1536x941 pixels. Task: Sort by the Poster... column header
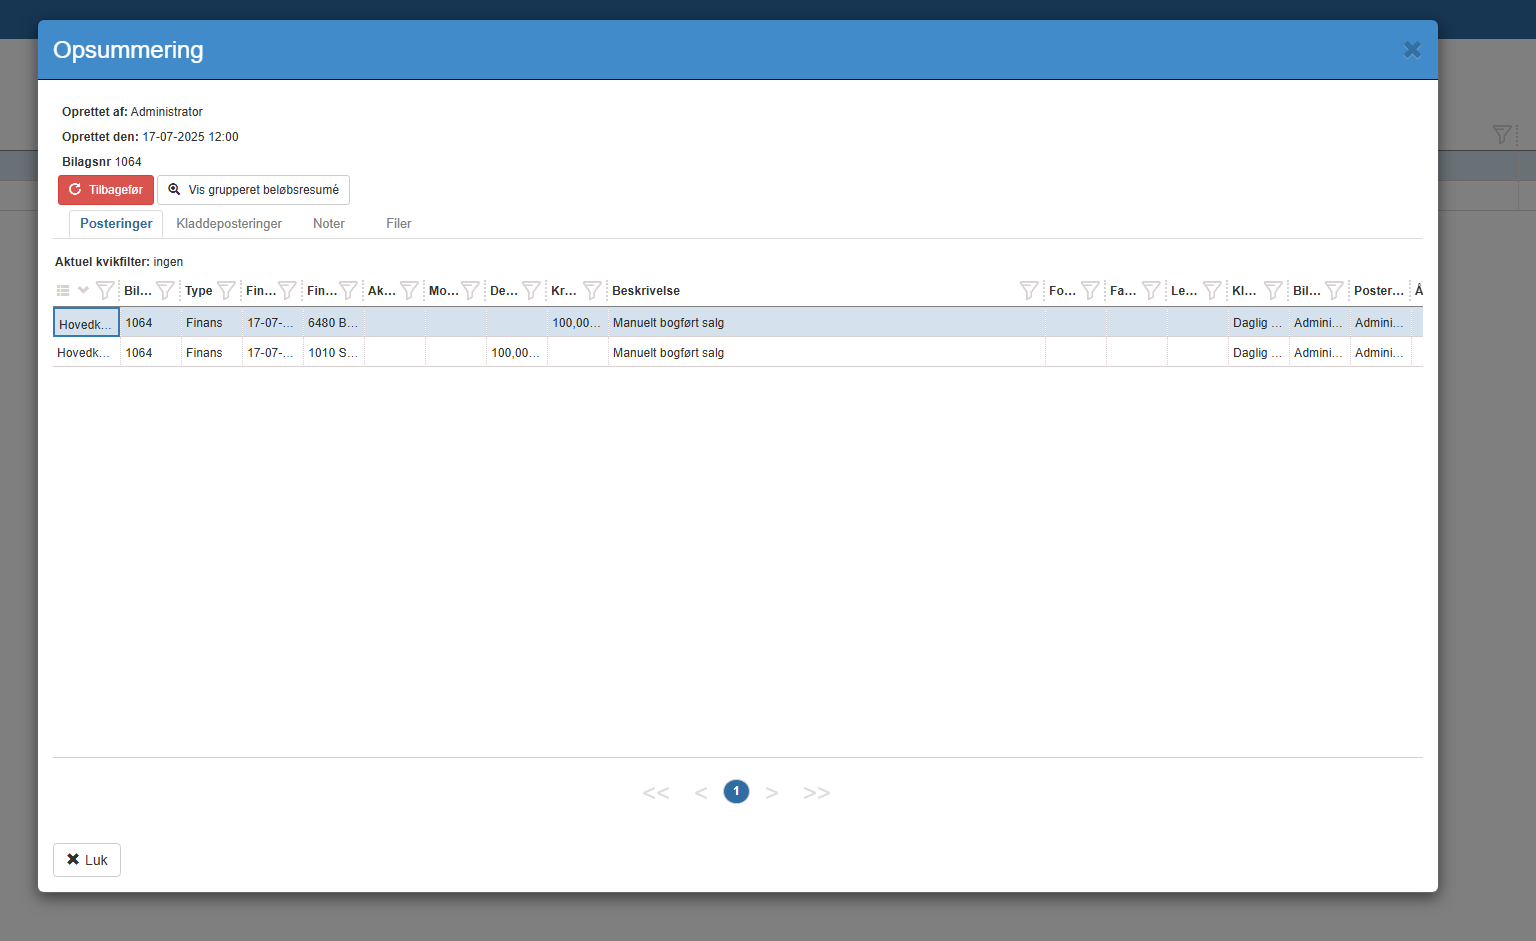(x=1379, y=291)
